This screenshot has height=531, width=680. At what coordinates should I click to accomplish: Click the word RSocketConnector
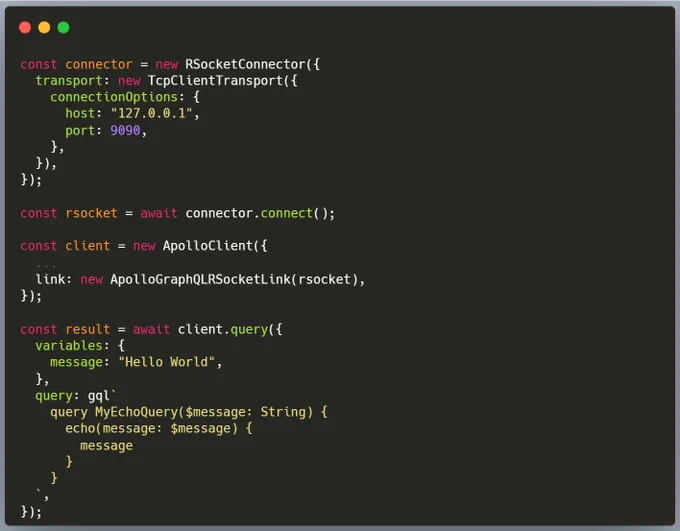click(x=245, y=64)
